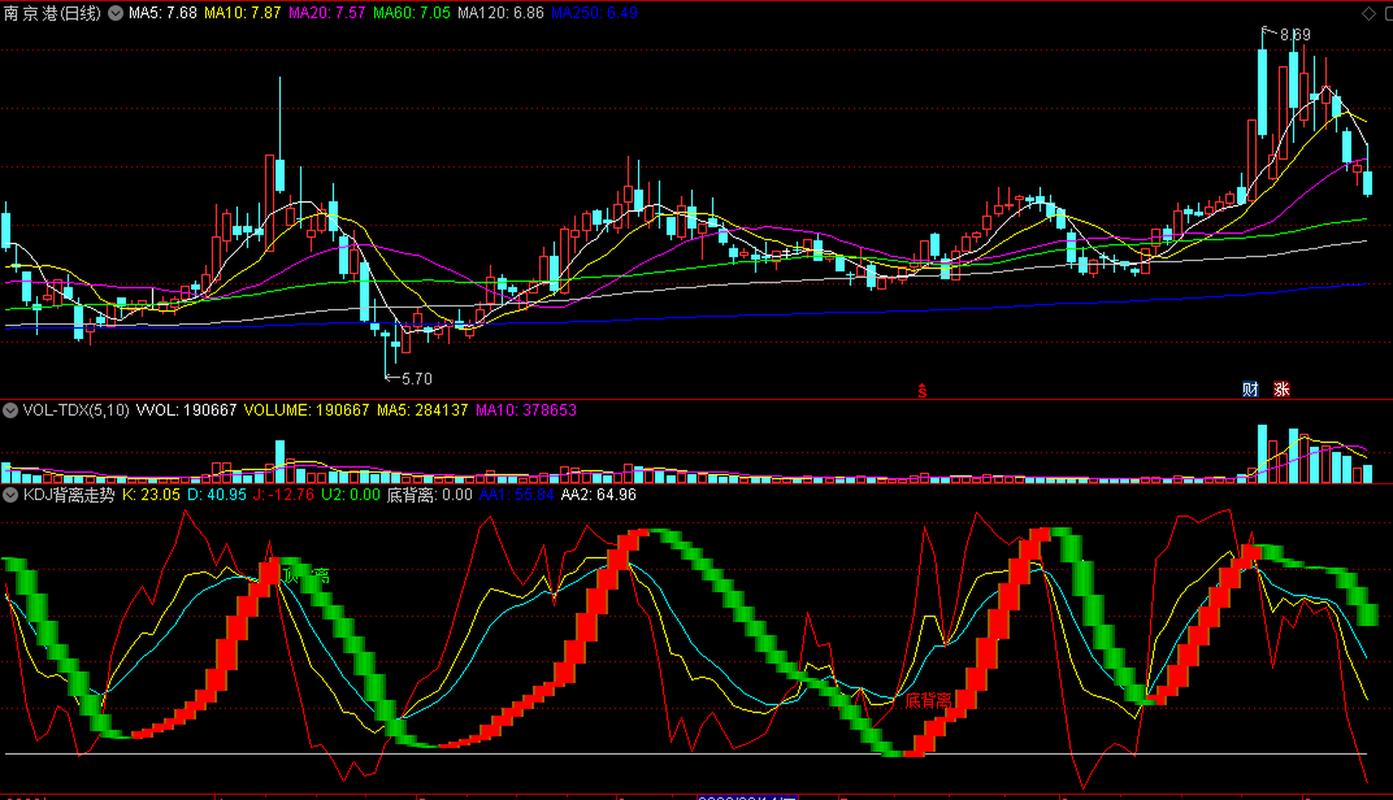Image resolution: width=1393 pixels, height=800 pixels.
Task: Click the diamond icon in top-right corner
Action: point(1369,13)
